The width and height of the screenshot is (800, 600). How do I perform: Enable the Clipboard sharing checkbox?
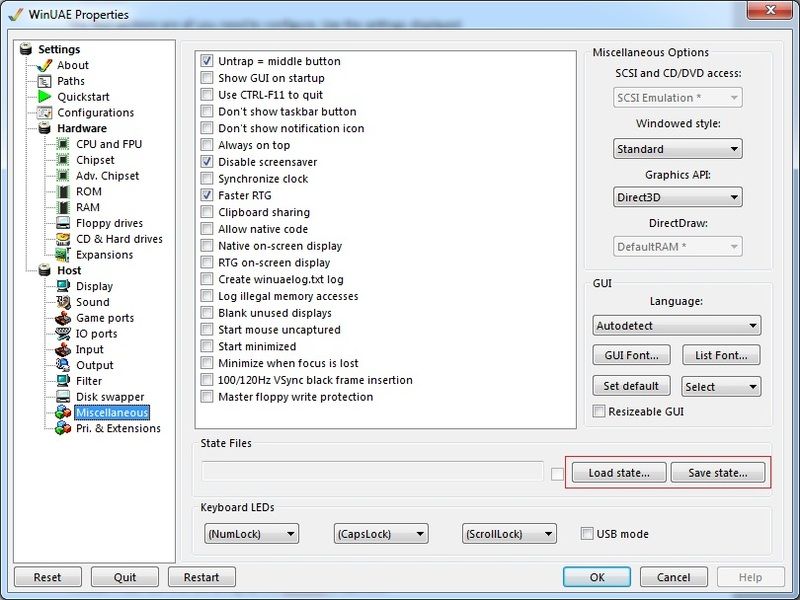coord(207,212)
